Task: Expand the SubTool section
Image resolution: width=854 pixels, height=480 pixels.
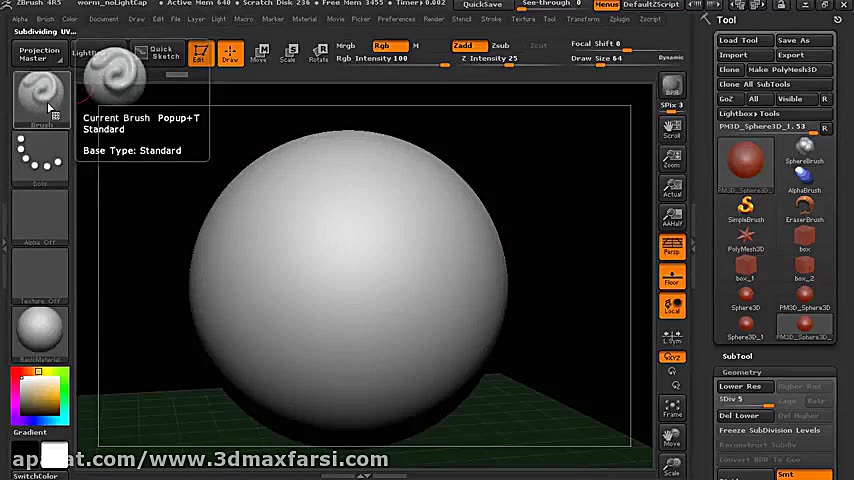Action: [x=737, y=356]
